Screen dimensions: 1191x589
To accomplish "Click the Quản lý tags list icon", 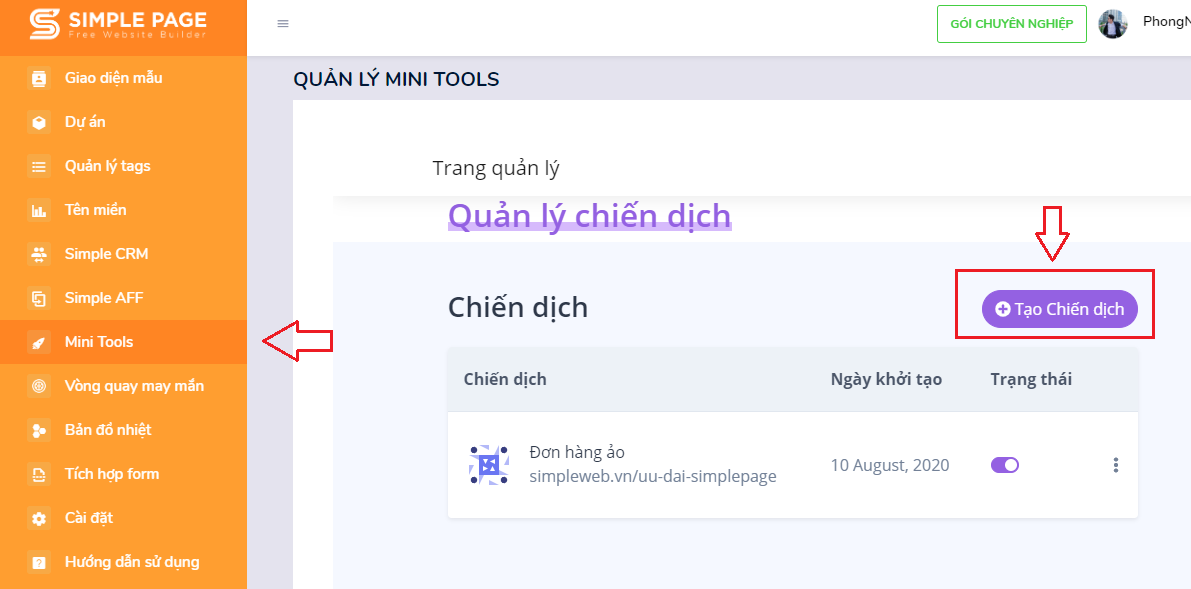I will click(x=39, y=166).
